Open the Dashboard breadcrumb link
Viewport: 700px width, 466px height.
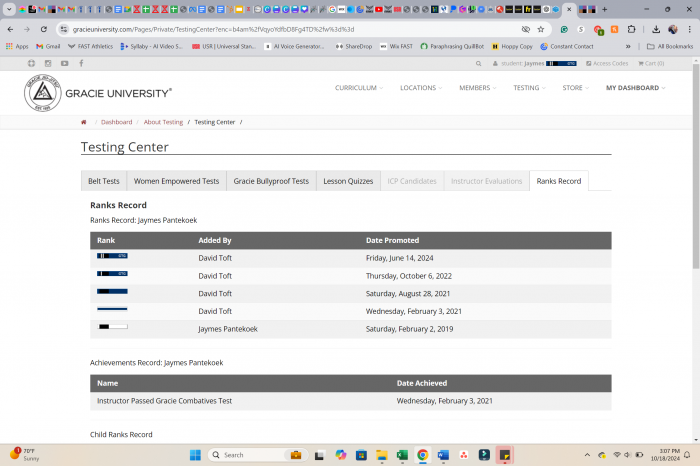point(117,122)
